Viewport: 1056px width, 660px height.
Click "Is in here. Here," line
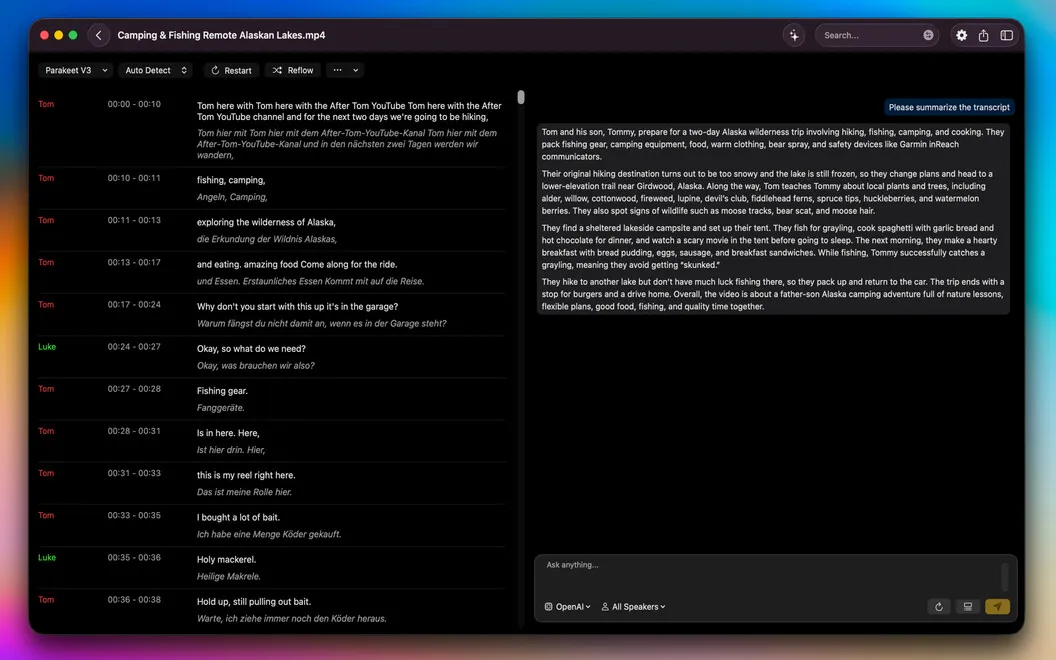click(x=228, y=433)
